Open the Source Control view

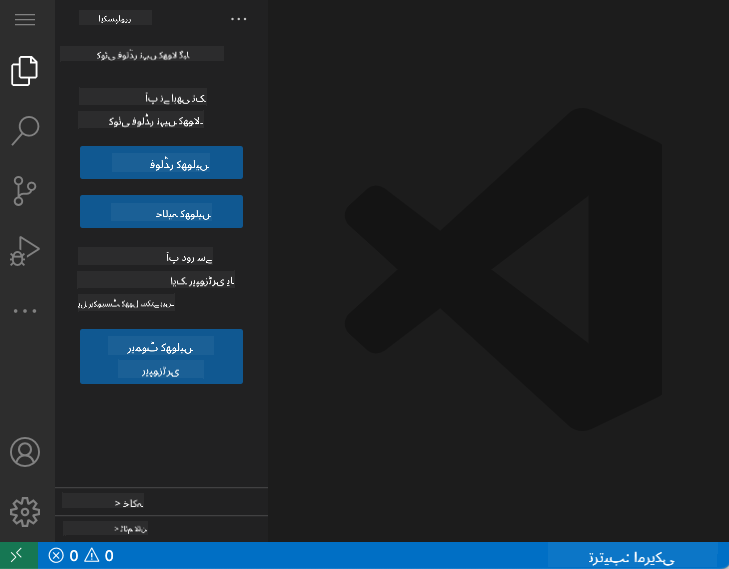pos(25,190)
